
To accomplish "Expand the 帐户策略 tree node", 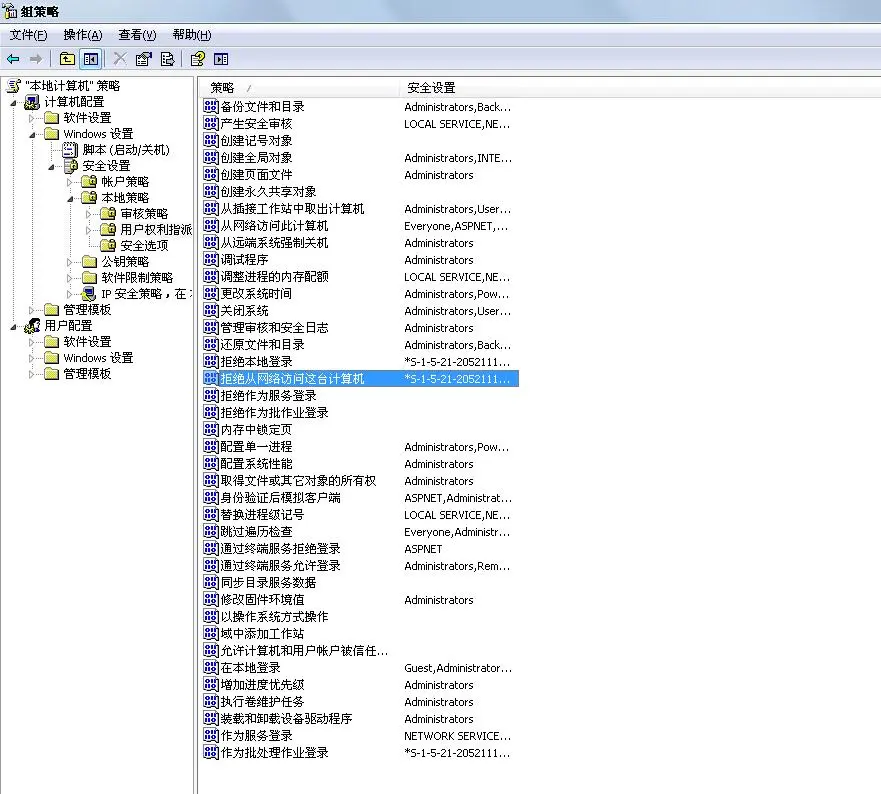I will point(70,181).
